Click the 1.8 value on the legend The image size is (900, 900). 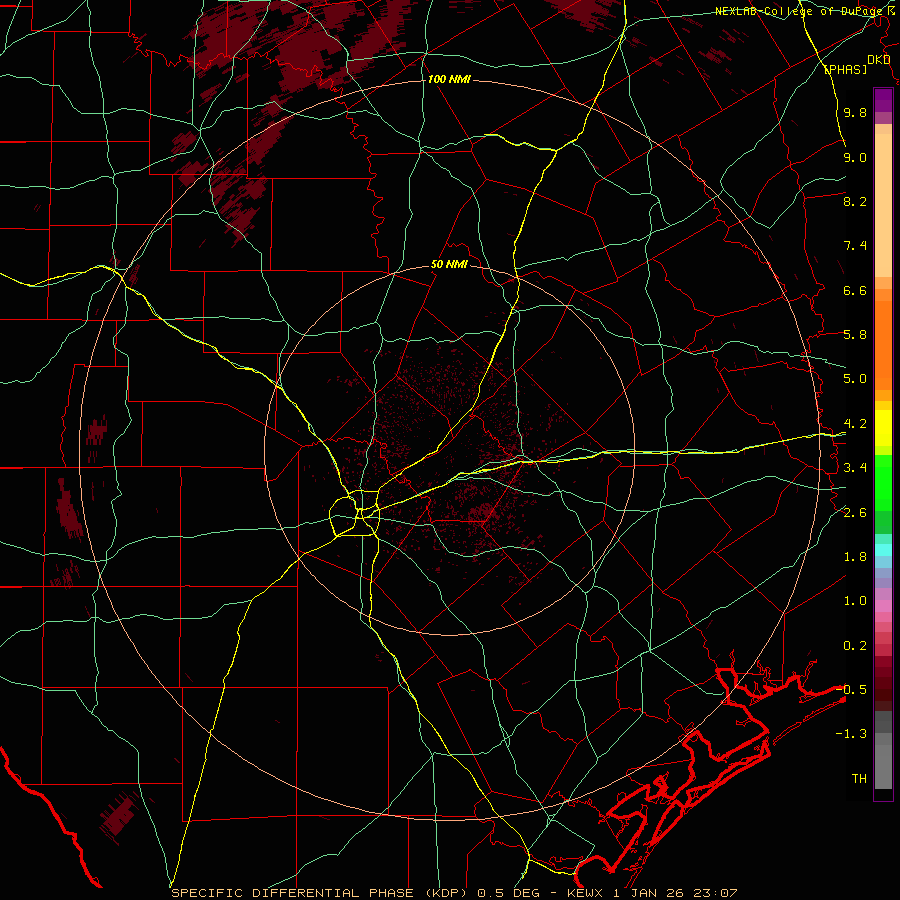point(855,557)
